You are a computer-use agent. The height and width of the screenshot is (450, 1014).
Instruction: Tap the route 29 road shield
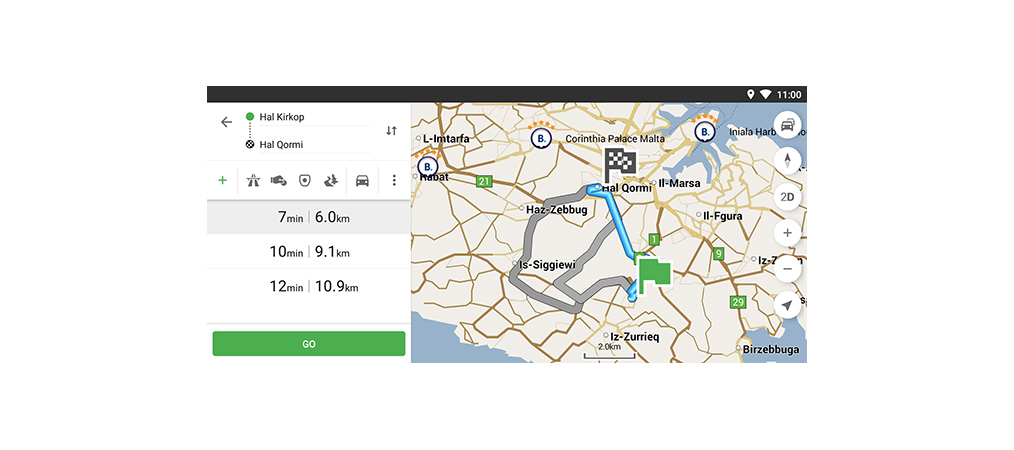[x=738, y=302]
